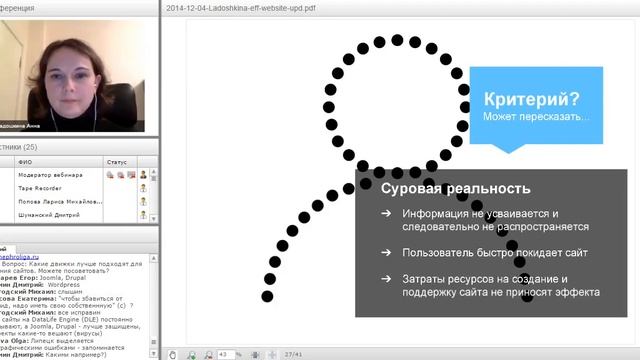The image size is (640, 360).
Task: Click the chat tab above messages
Action: [7, 249]
